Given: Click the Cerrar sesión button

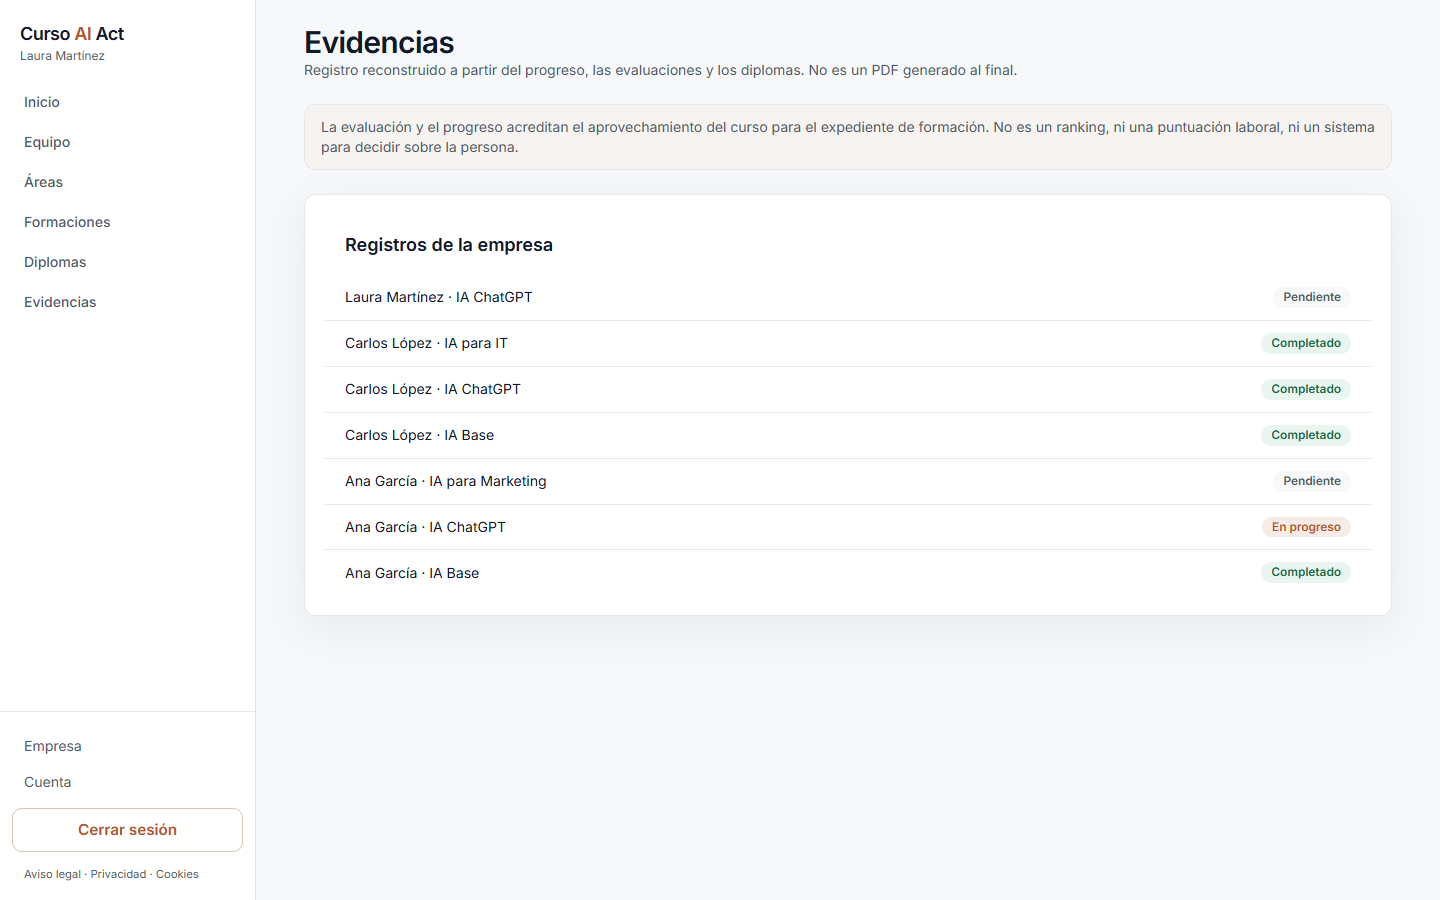Looking at the screenshot, I should tap(127, 830).
